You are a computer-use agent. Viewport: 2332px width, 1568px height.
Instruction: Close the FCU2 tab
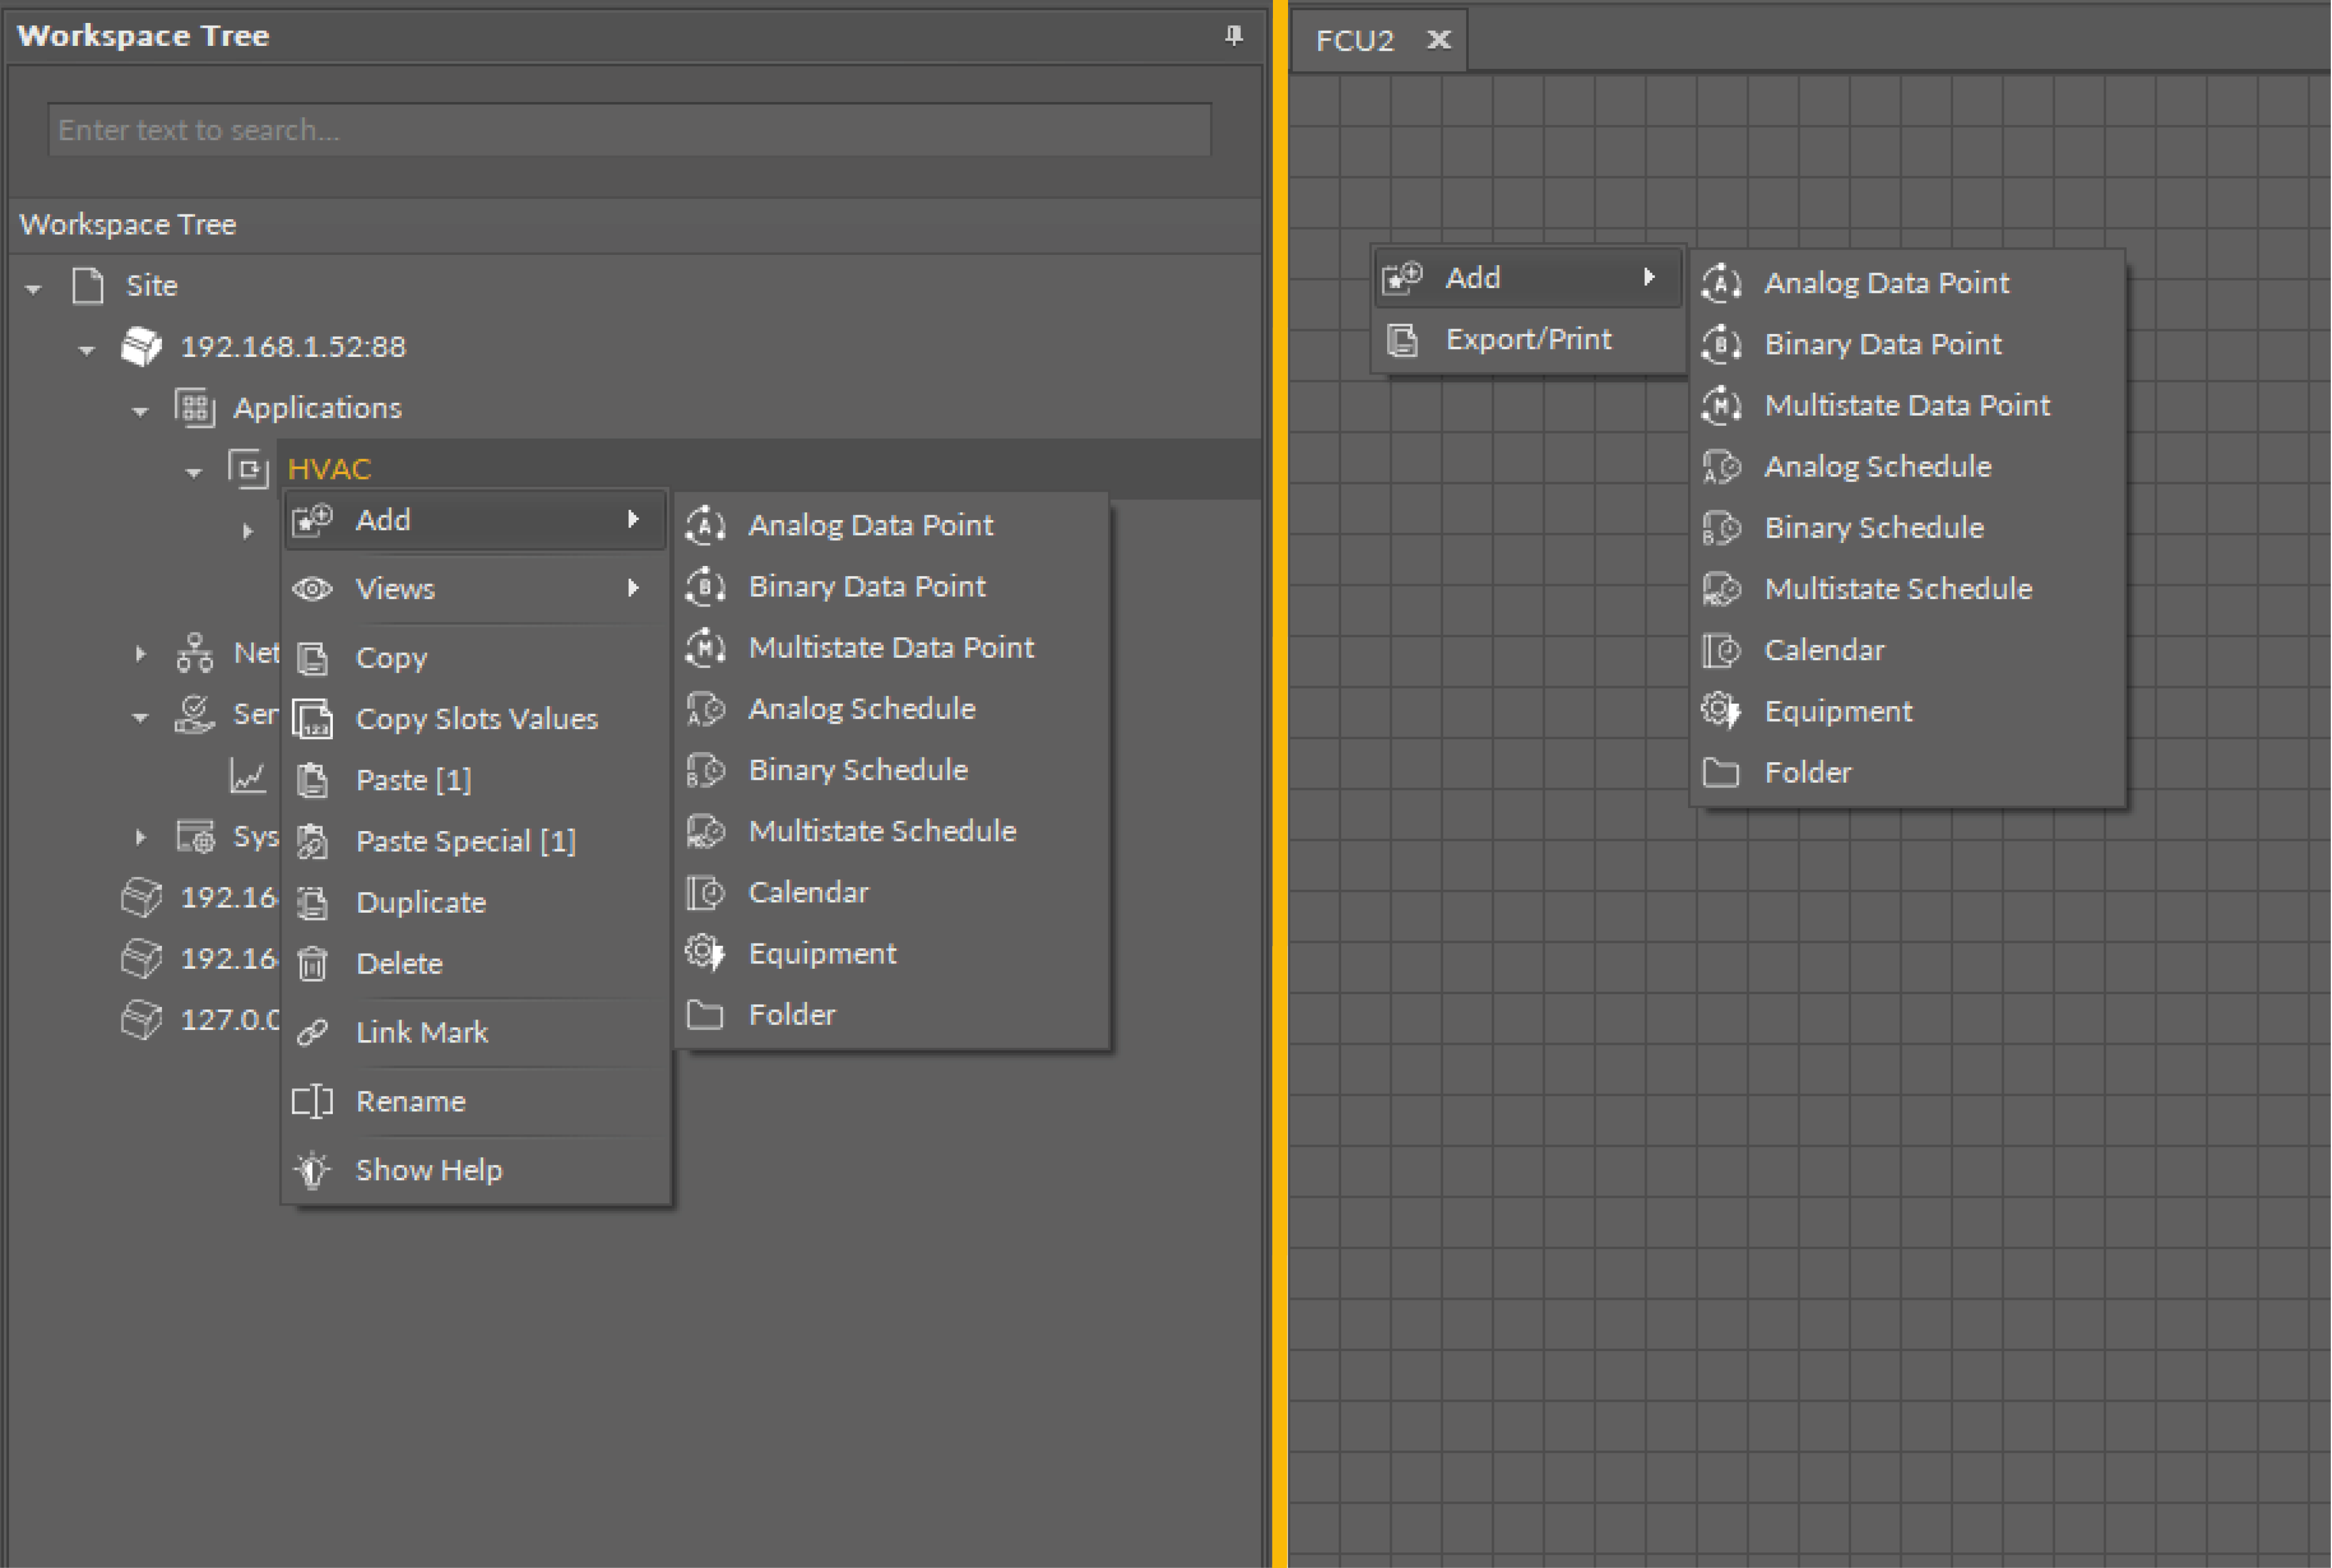(x=1438, y=40)
